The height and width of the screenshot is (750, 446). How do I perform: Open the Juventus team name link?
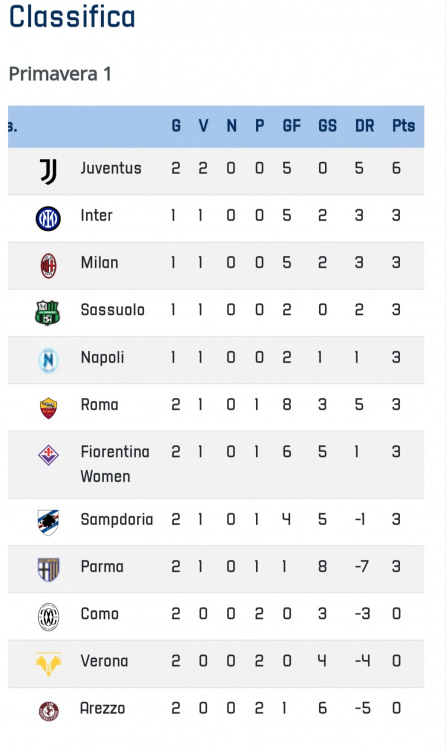pos(111,168)
